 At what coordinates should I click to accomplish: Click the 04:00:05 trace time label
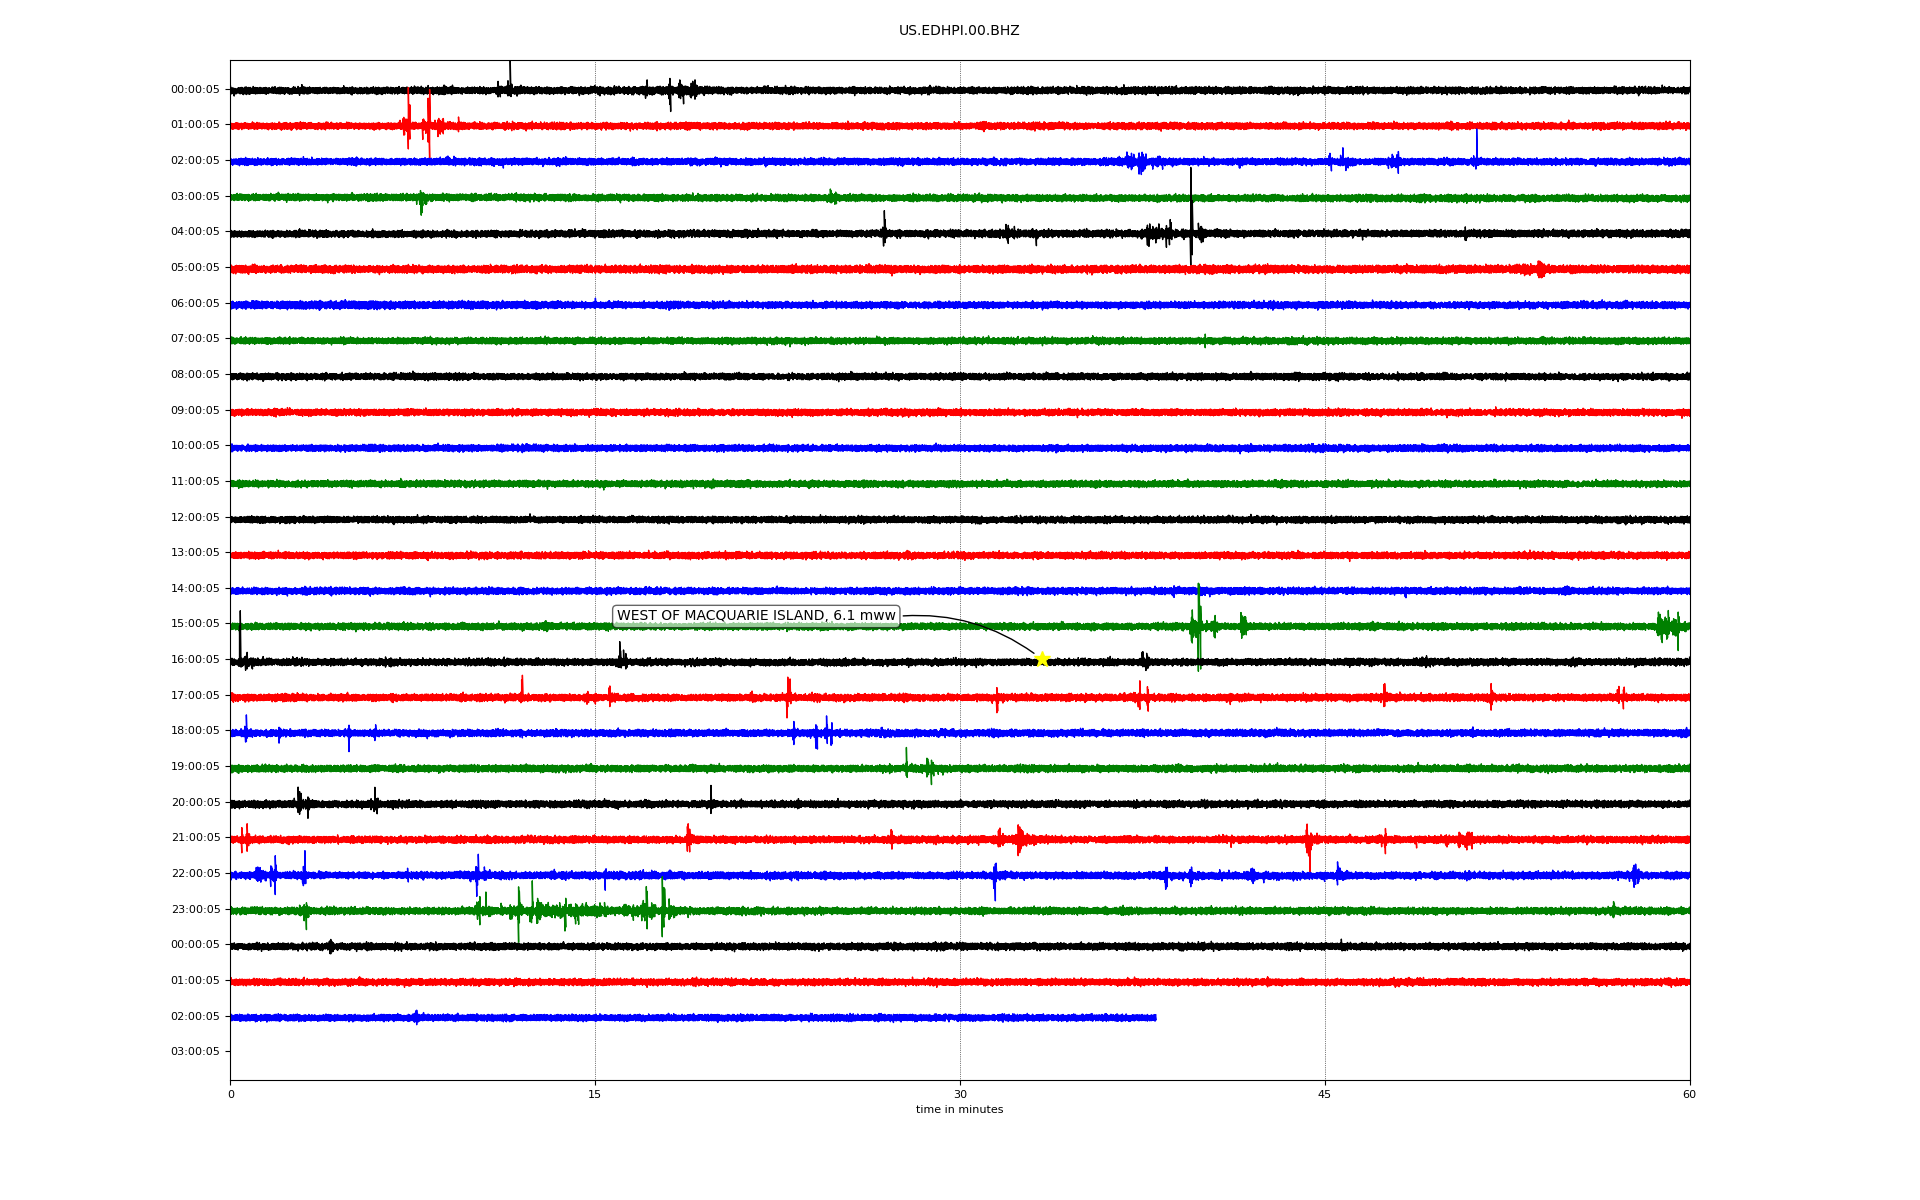(x=195, y=232)
